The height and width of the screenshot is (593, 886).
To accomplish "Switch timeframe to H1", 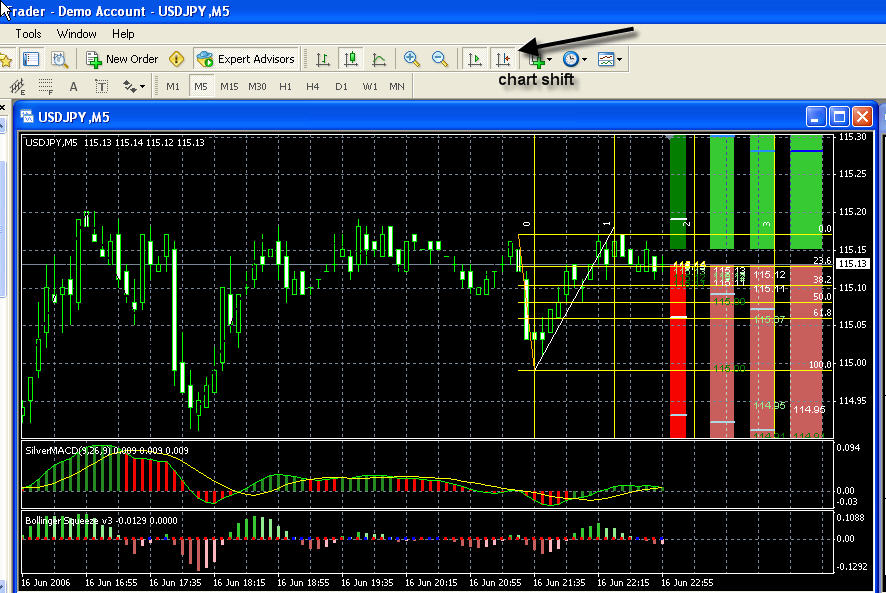I will pyautogui.click(x=285, y=86).
